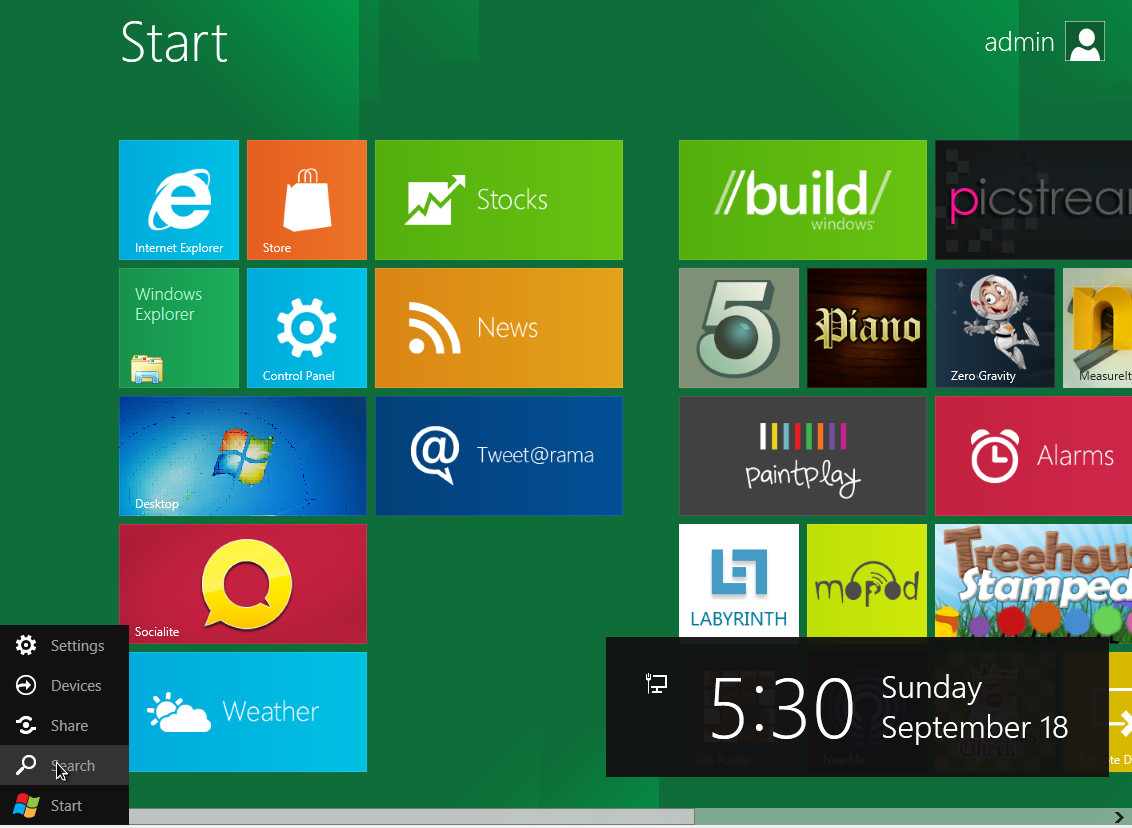Select the Search charm
The width and height of the screenshot is (1132, 828).
pos(64,765)
